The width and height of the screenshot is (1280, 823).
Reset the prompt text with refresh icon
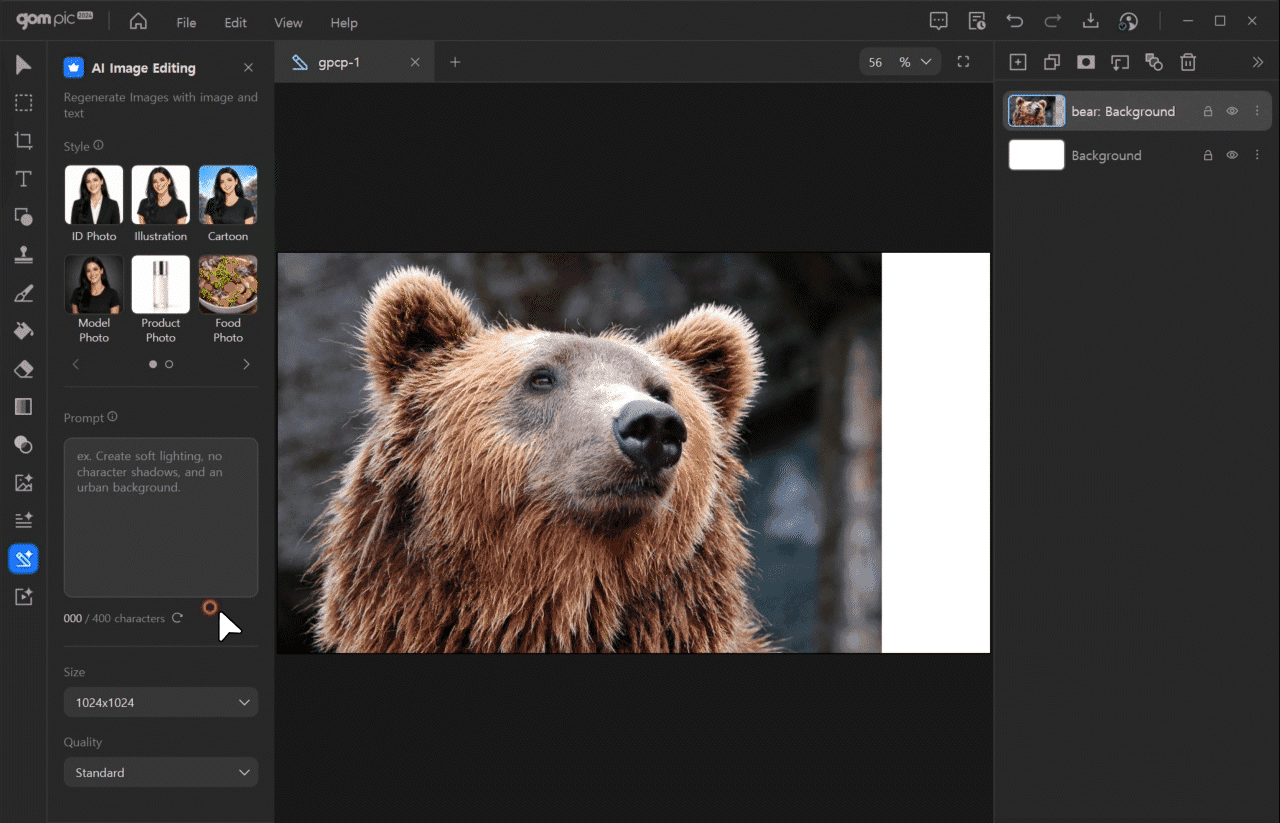(177, 618)
